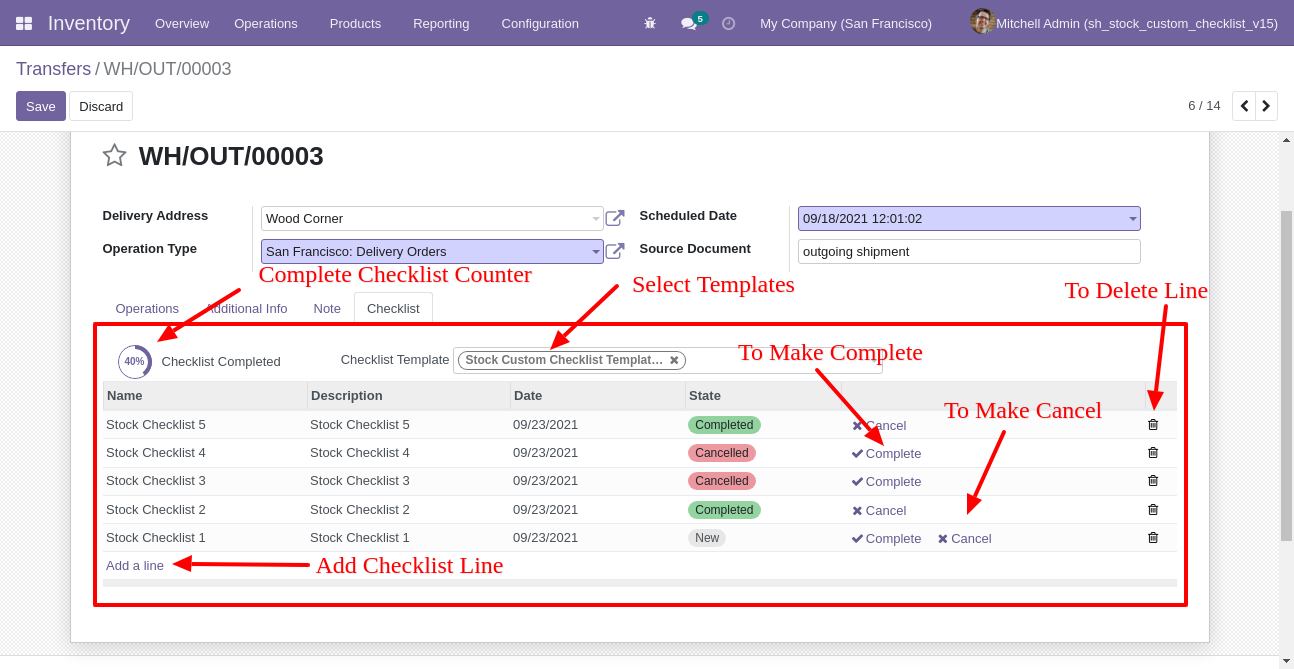Delete the Stock Checklist 1 line

click(x=1153, y=537)
